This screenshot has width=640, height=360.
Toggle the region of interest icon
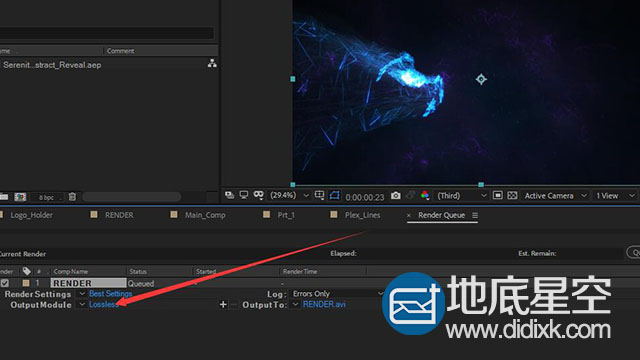pyautogui.click(x=498, y=196)
